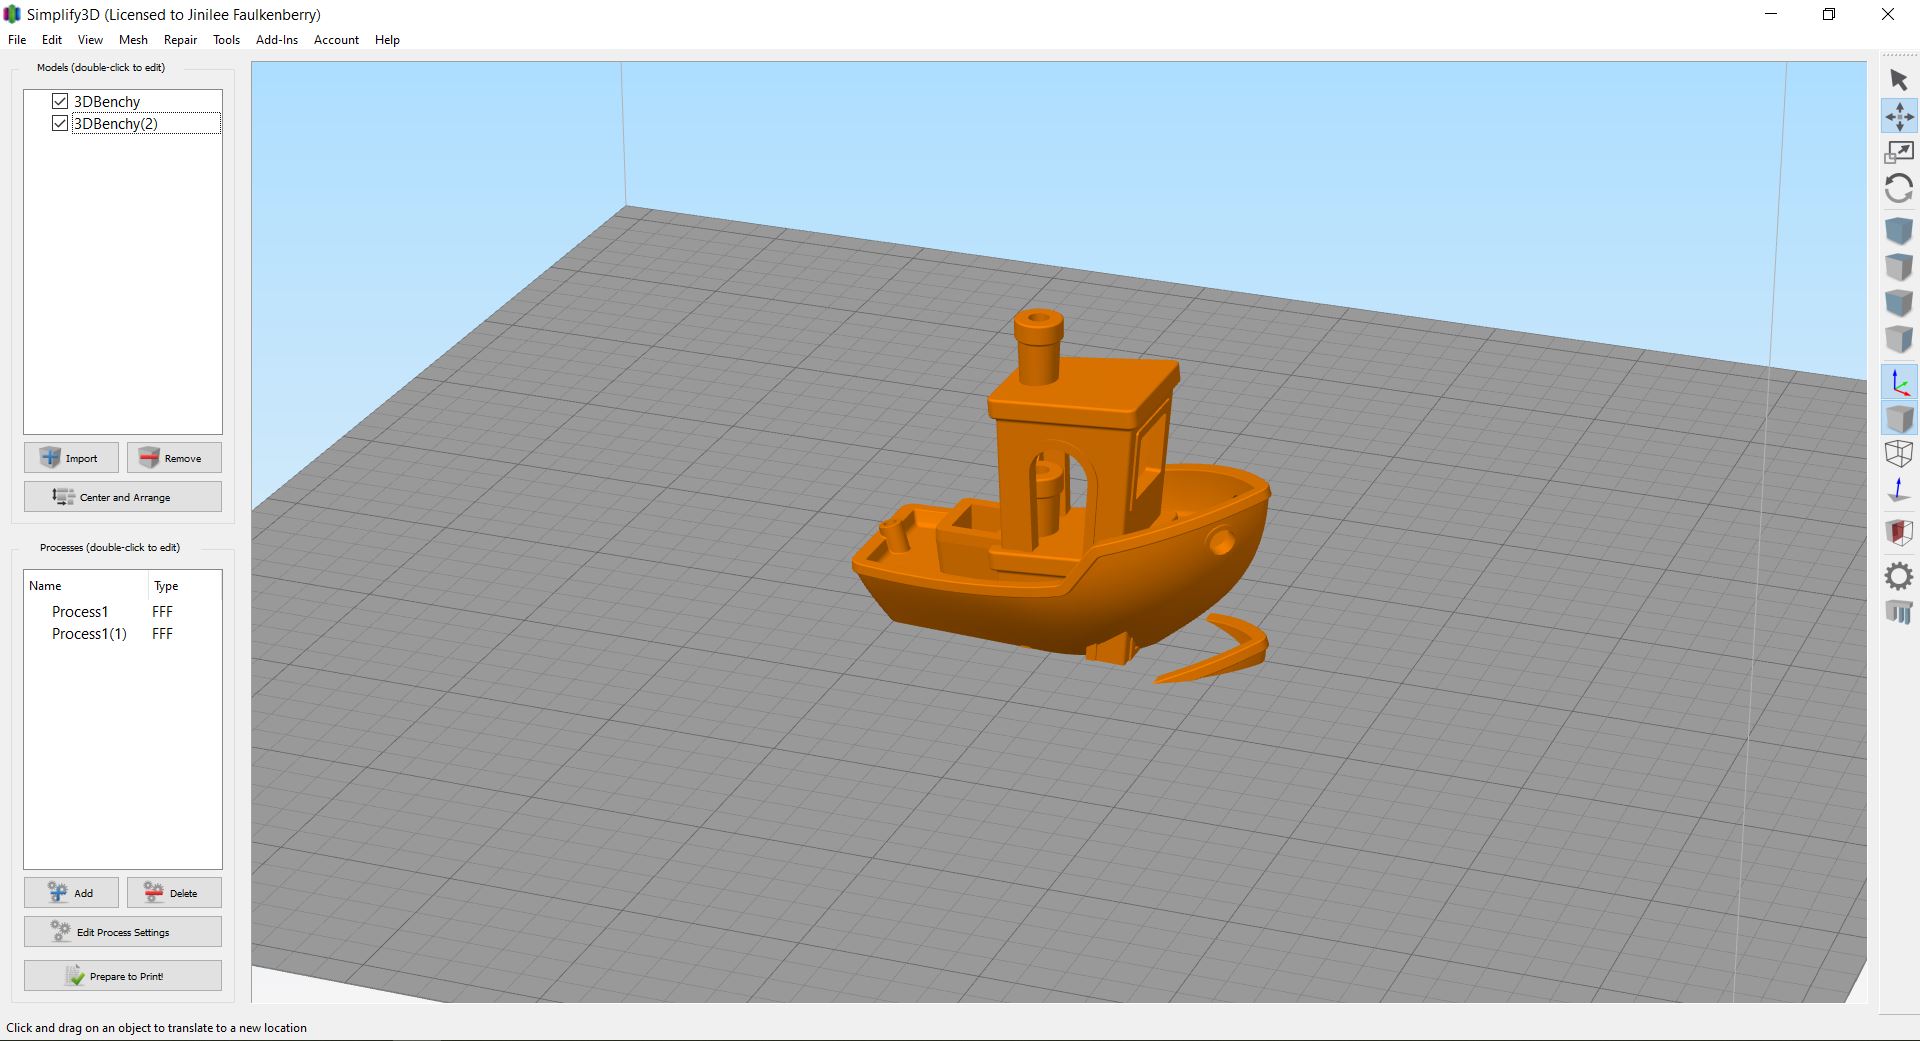Toggle wireframe model rendering

[1898, 454]
